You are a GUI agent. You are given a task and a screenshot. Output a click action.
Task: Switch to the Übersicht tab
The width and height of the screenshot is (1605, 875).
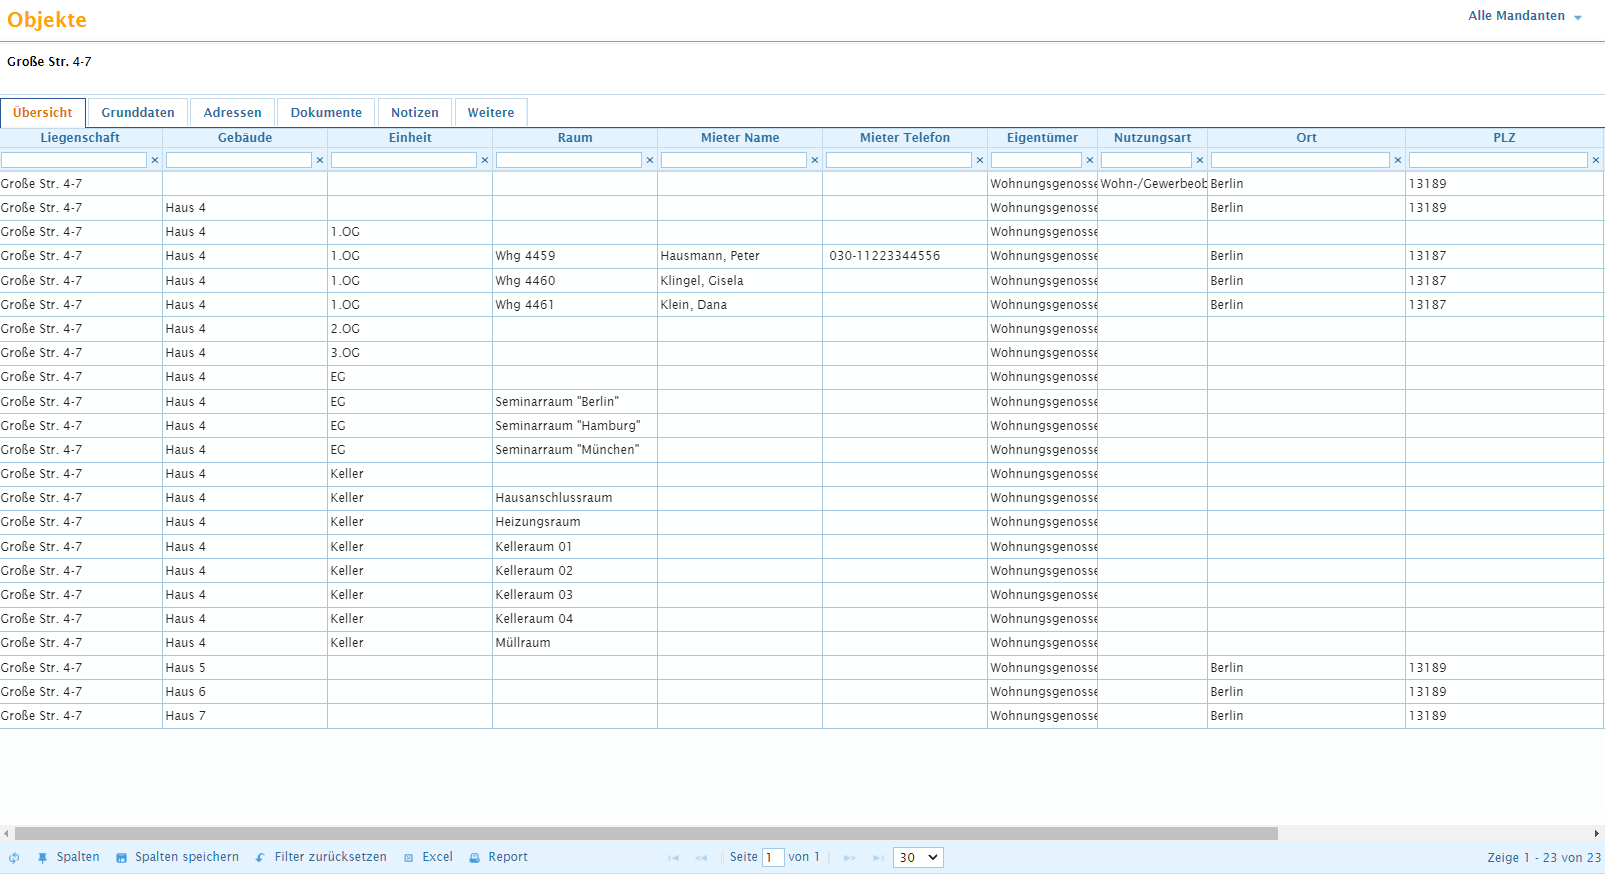coord(43,113)
